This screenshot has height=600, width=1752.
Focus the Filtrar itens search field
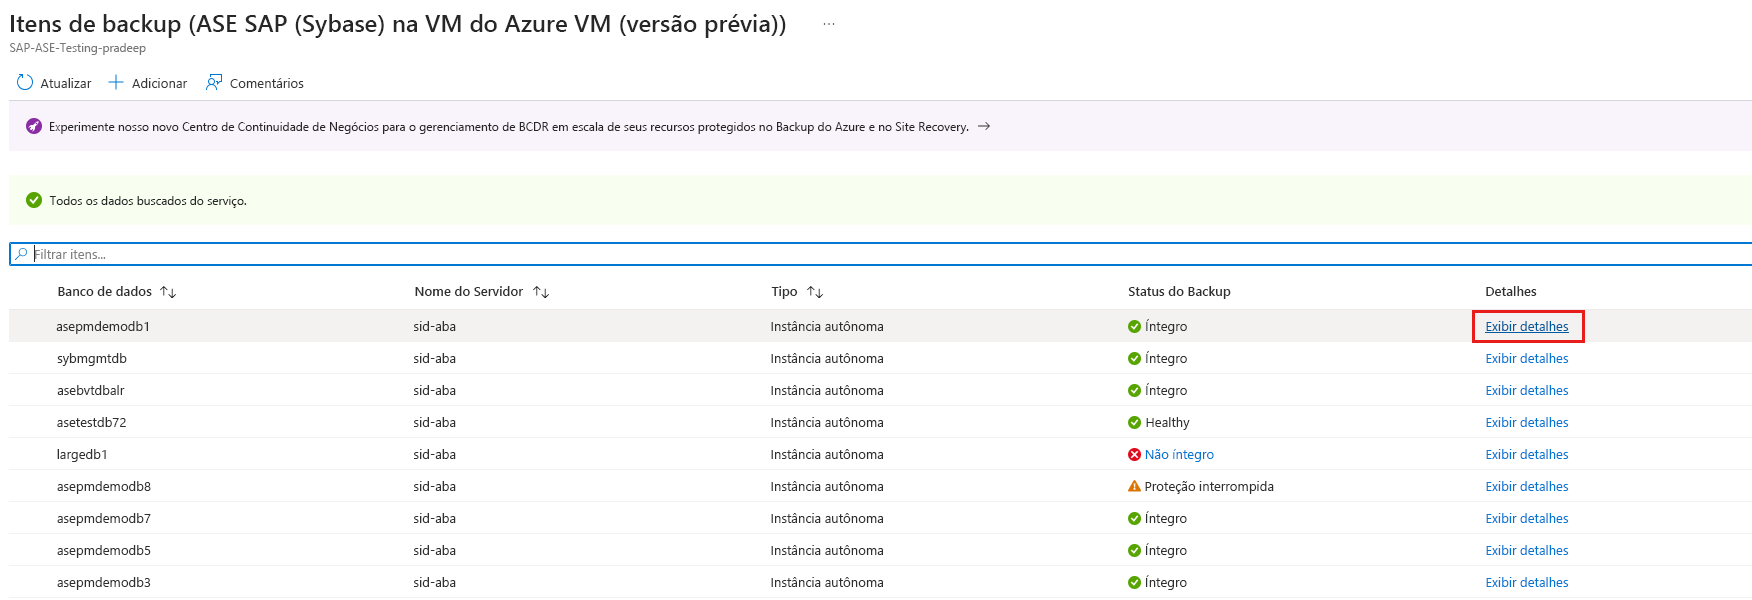[x=880, y=254]
